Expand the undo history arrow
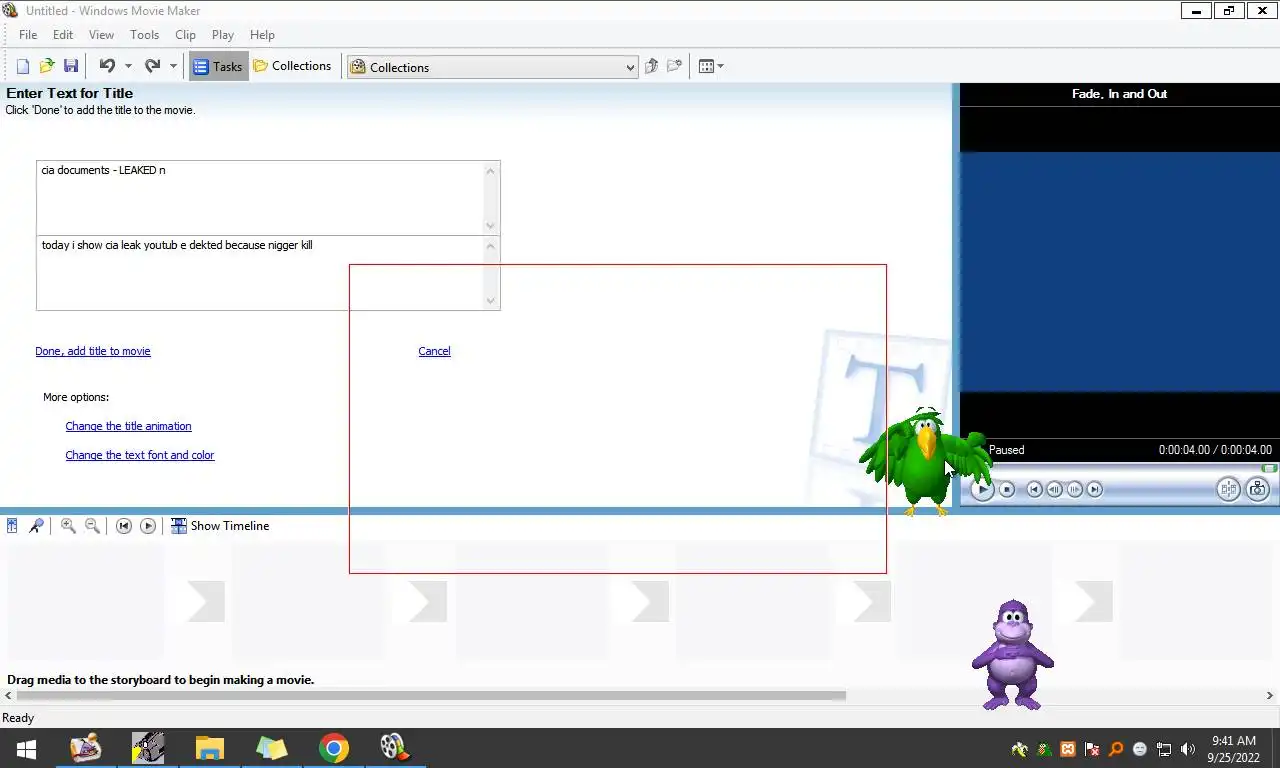The height and width of the screenshot is (768, 1280). click(128, 66)
